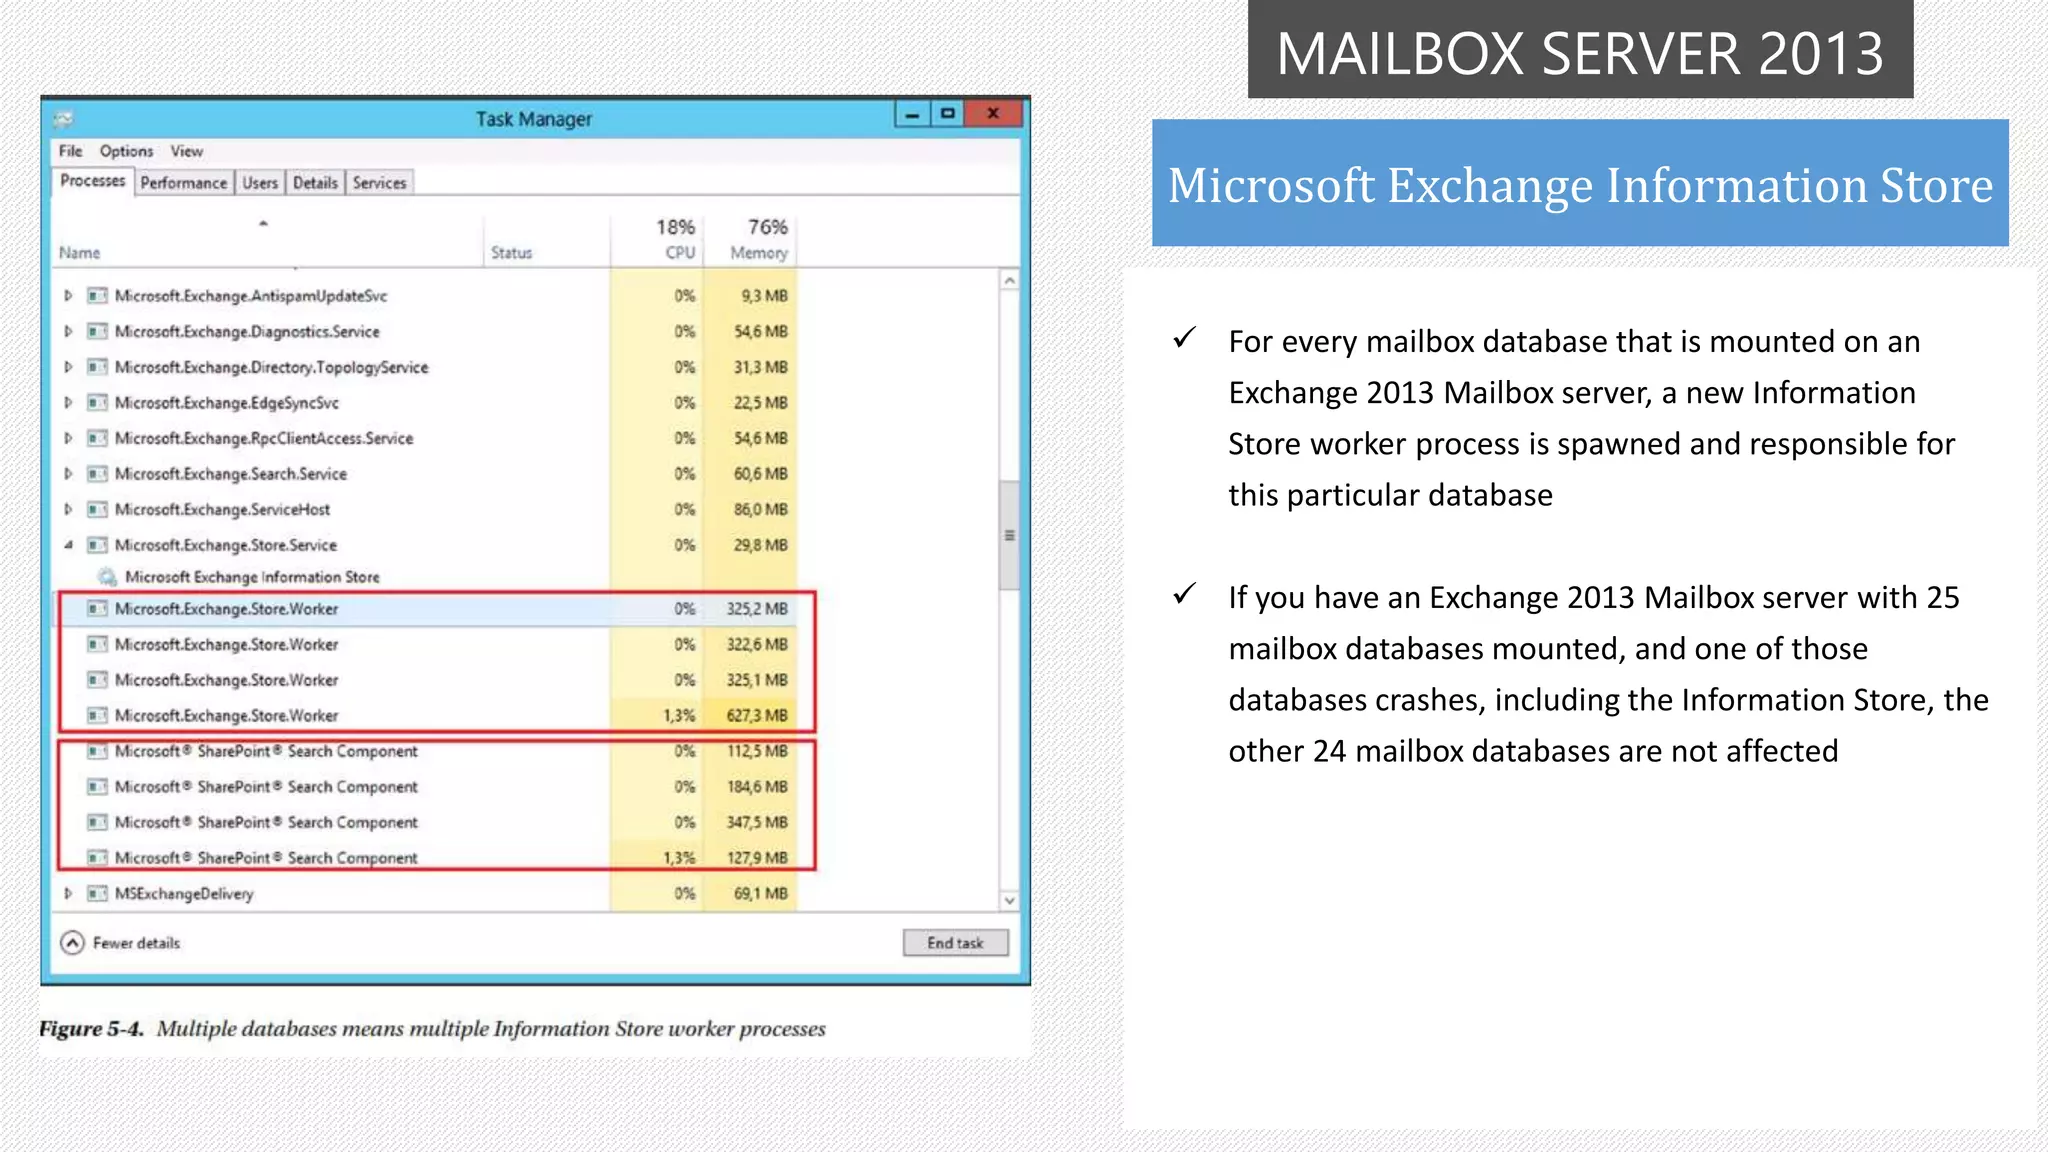The height and width of the screenshot is (1152, 2048).
Task: Click icon of SharePoint Search Component 184,6 MB
Action: pos(97,787)
